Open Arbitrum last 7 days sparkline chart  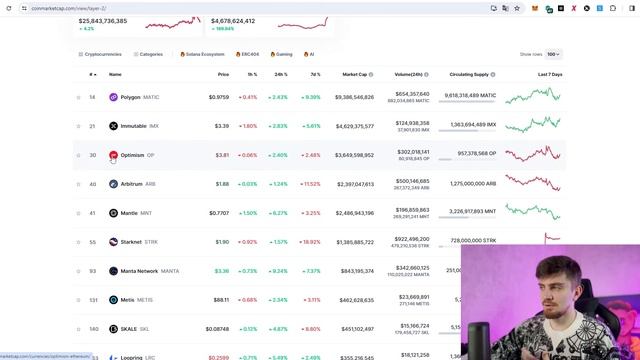[x=533, y=183]
